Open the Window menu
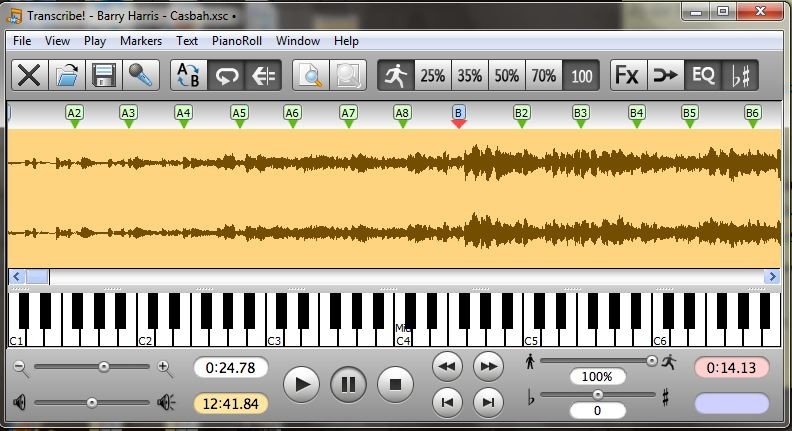 [x=298, y=41]
